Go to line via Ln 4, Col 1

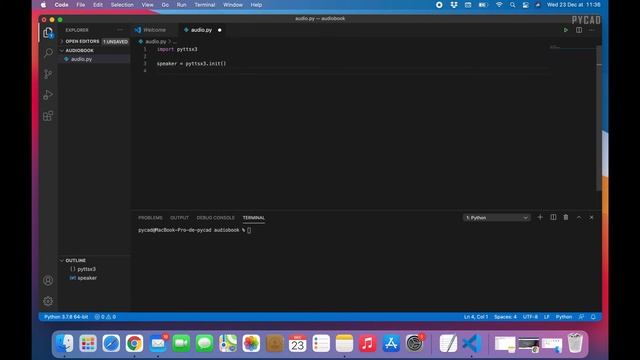coord(476,317)
